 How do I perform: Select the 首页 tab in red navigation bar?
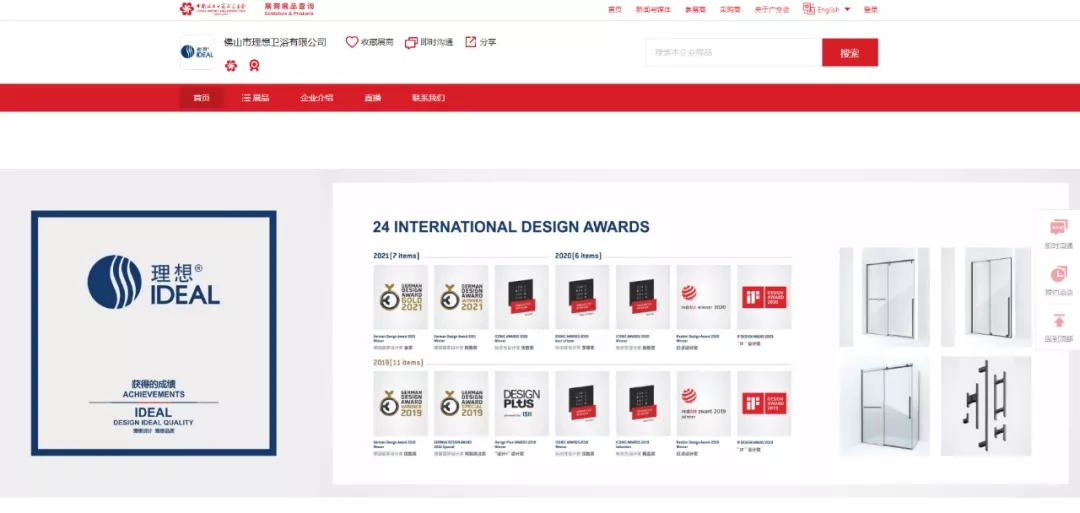pyautogui.click(x=201, y=98)
